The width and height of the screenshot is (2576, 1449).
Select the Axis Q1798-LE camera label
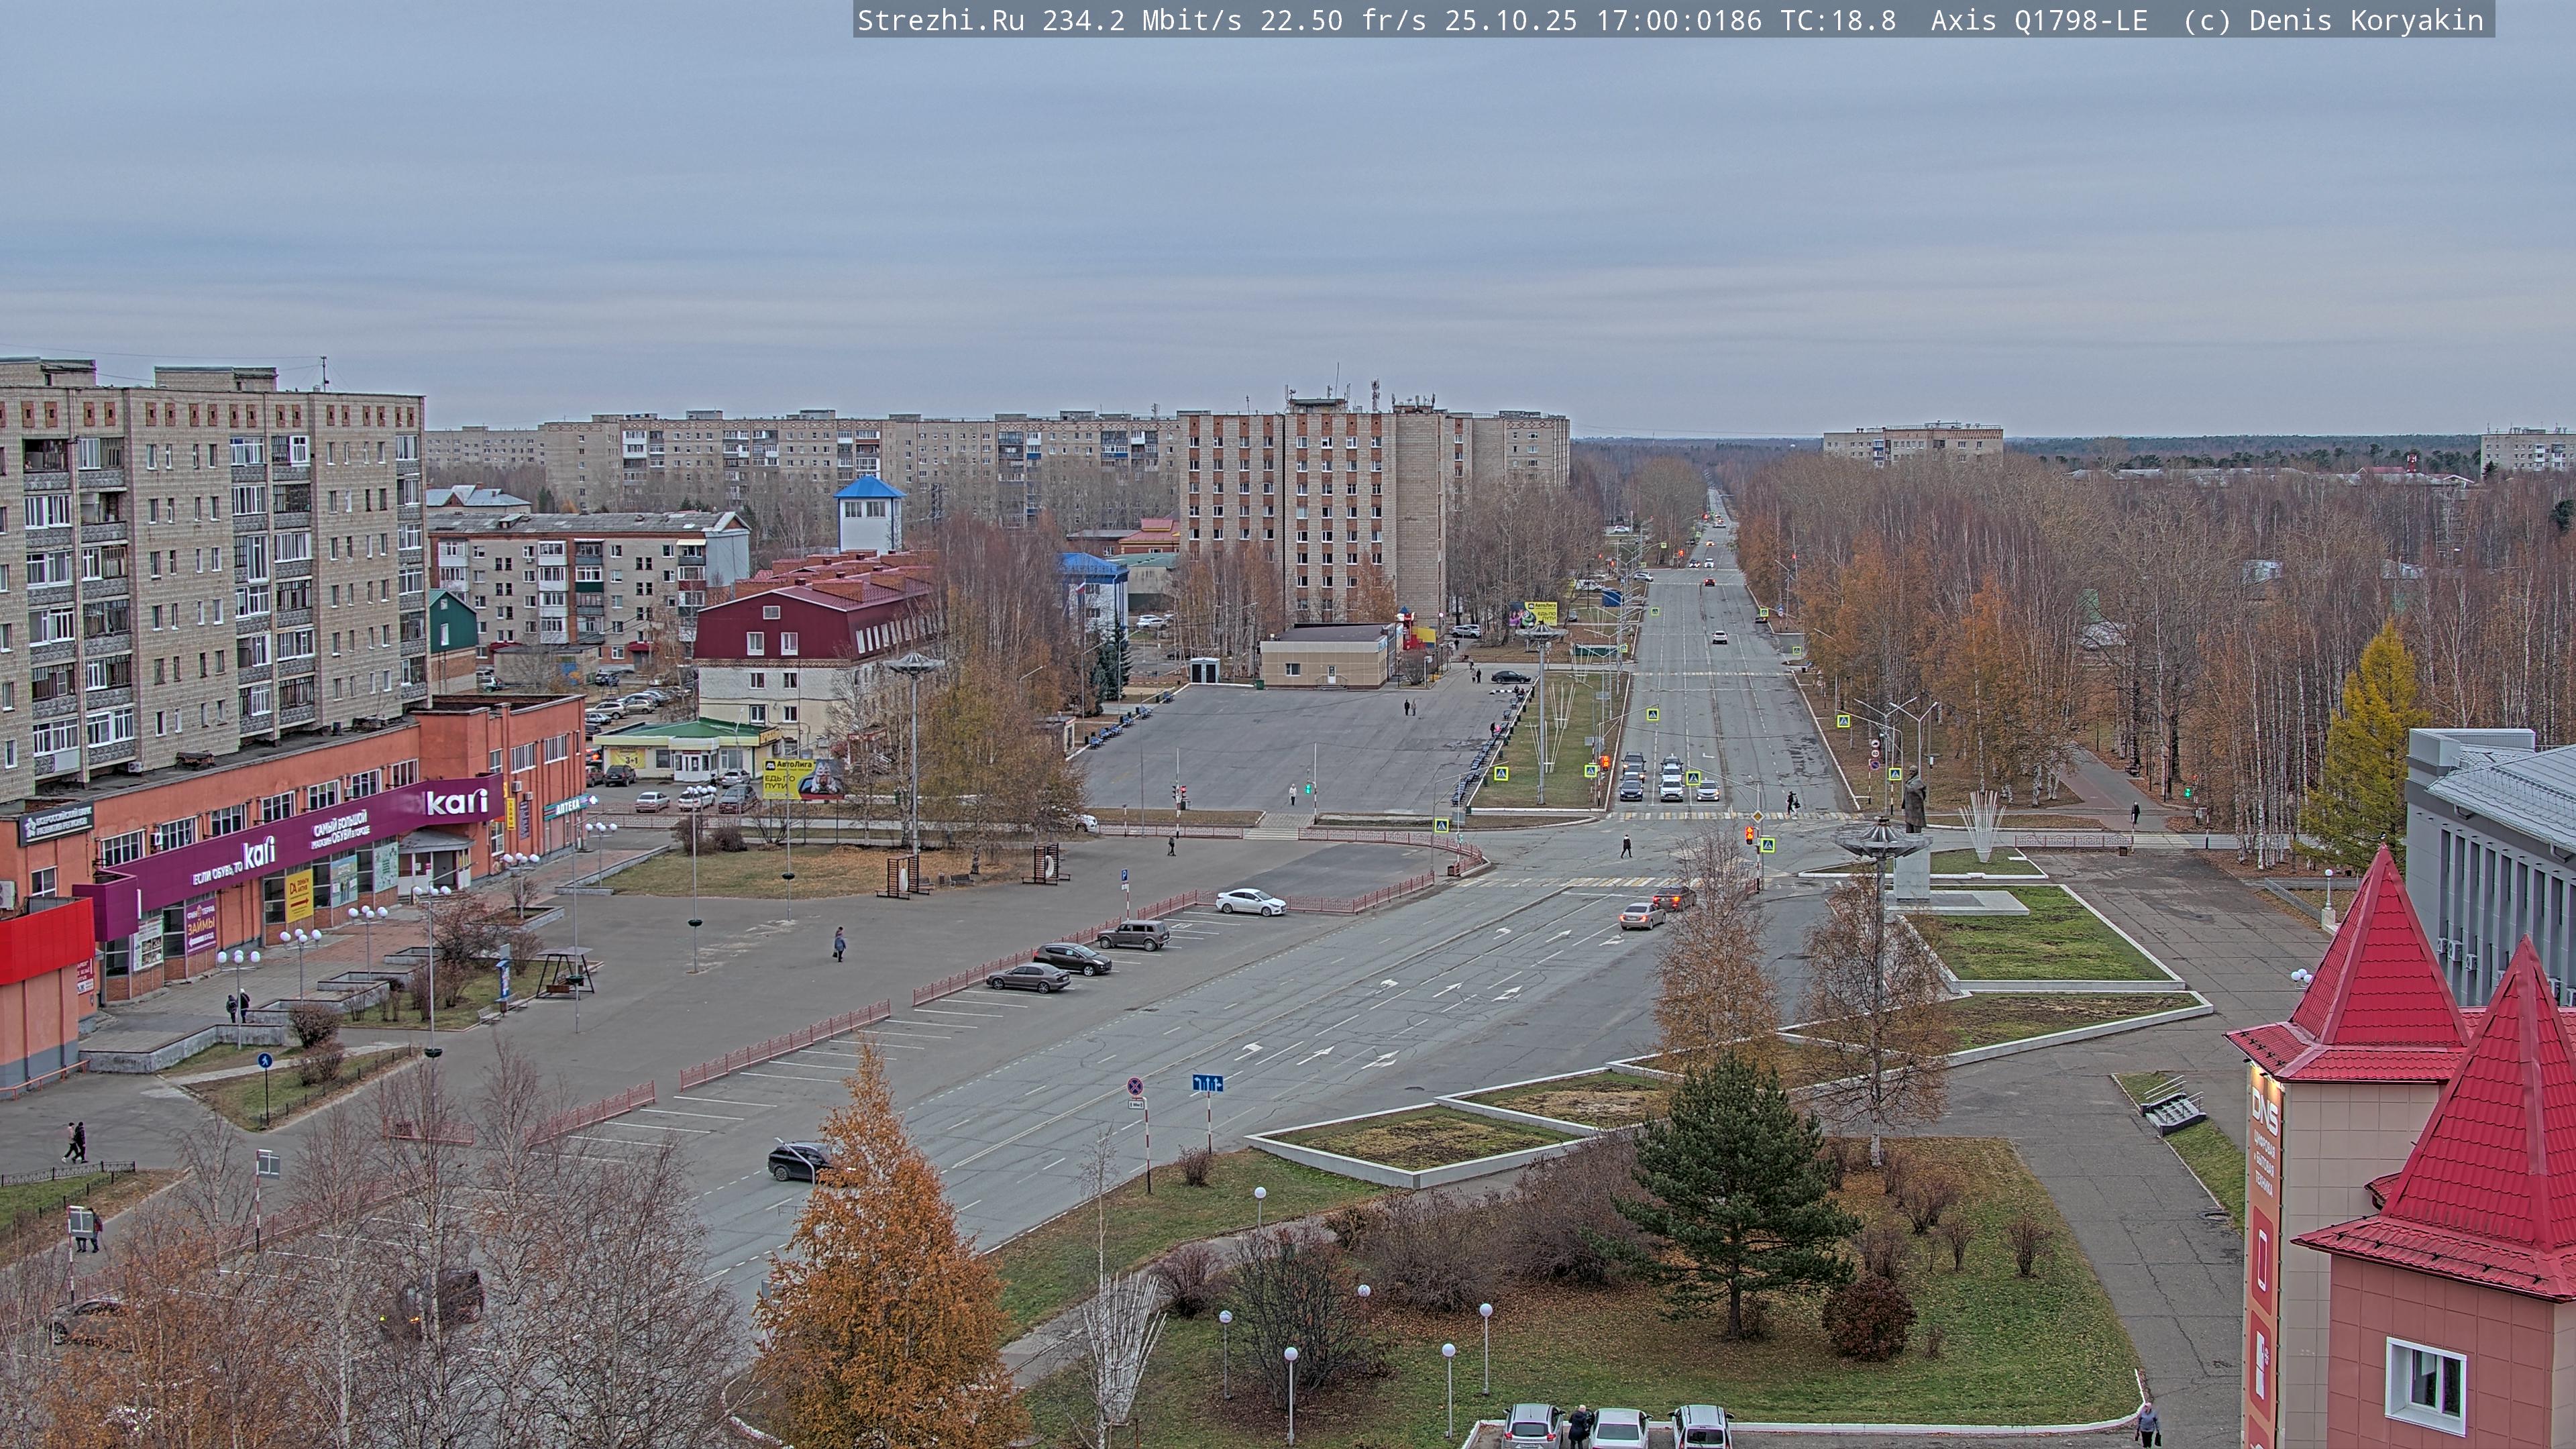click(x=2038, y=20)
